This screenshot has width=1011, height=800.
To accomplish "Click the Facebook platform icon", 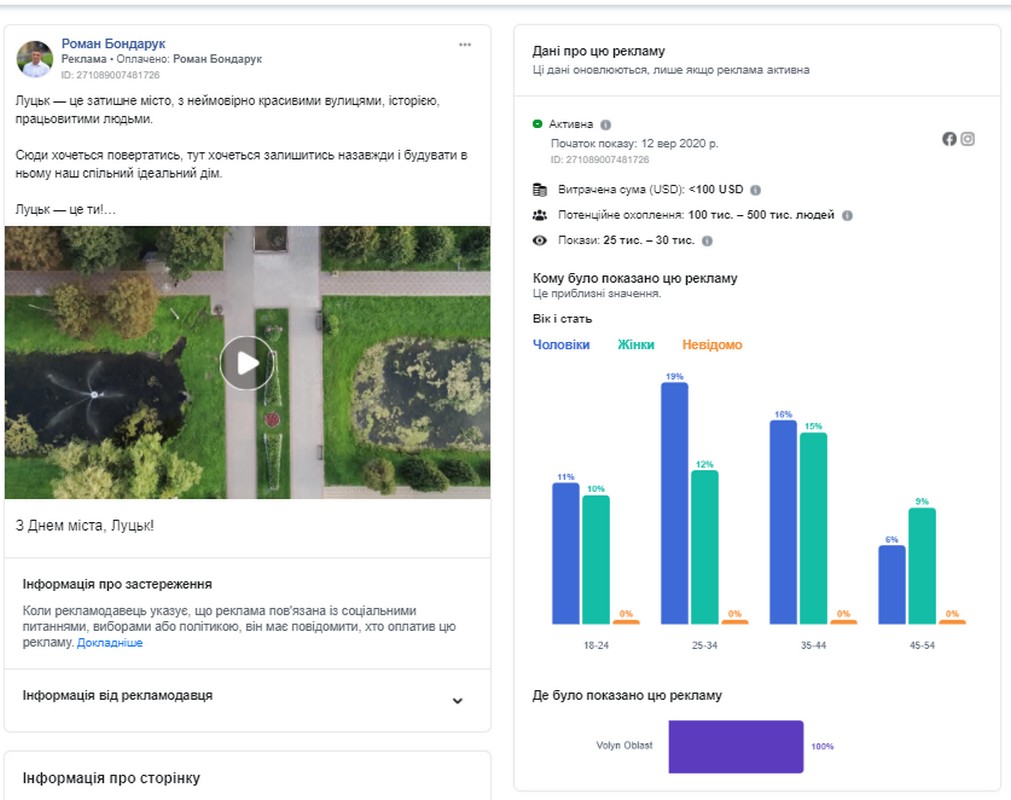I will click(x=949, y=139).
